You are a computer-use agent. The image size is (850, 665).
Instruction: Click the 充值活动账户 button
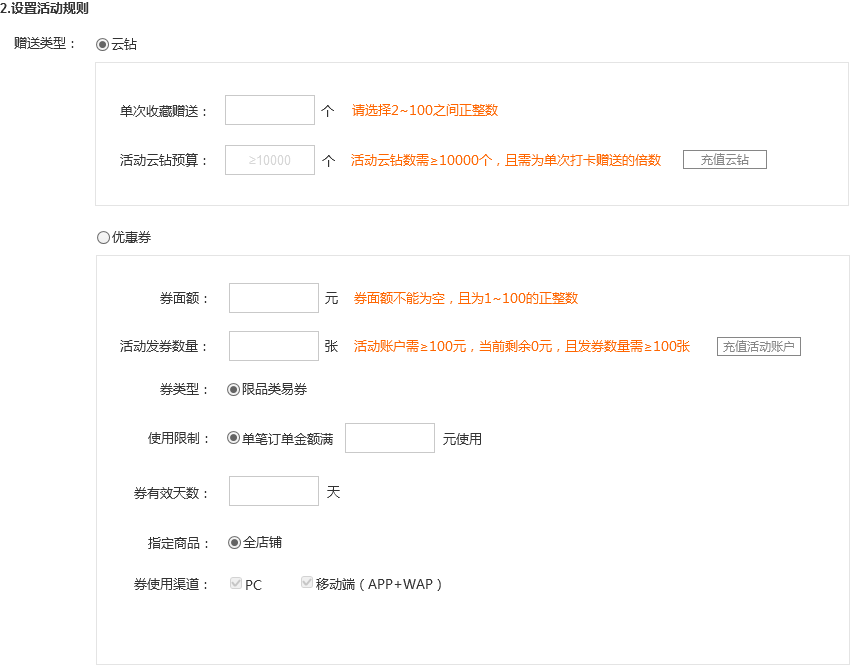coord(758,346)
